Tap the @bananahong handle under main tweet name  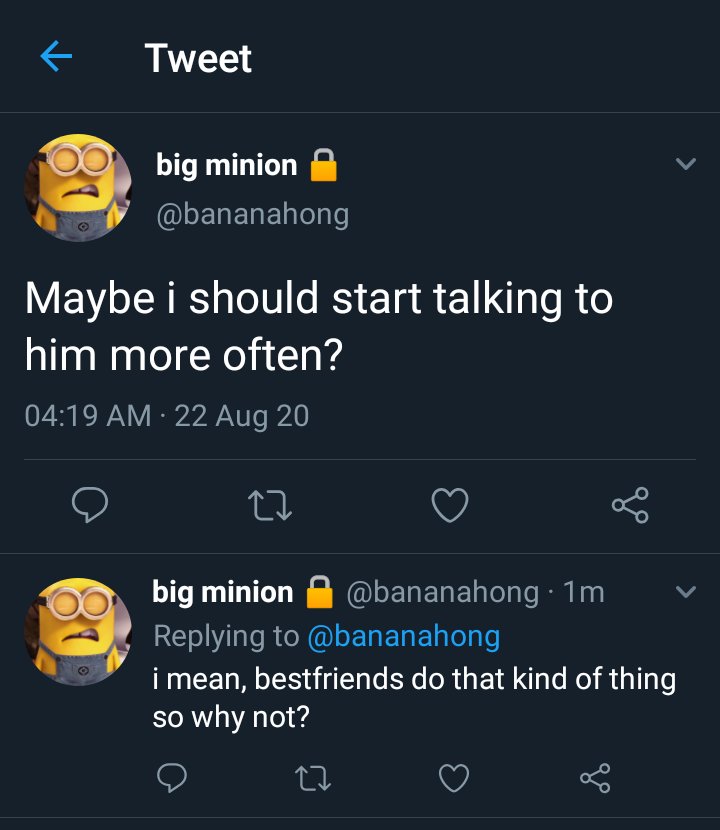(253, 215)
